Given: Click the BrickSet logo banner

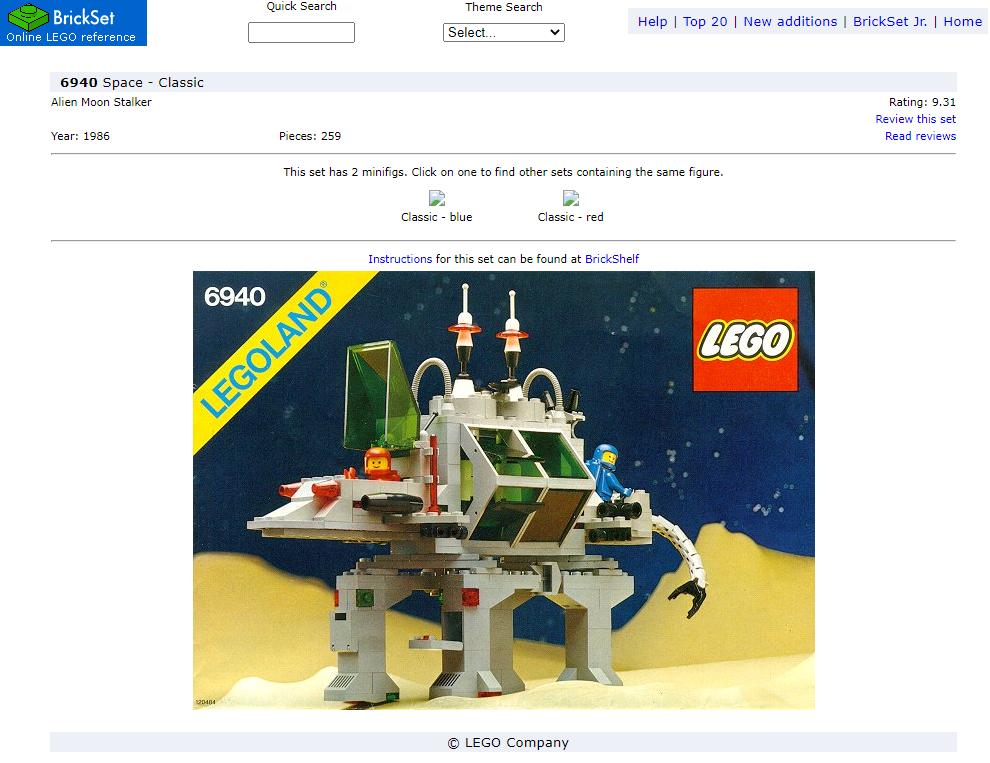Looking at the screenshot, I should (x=73, y=23).
